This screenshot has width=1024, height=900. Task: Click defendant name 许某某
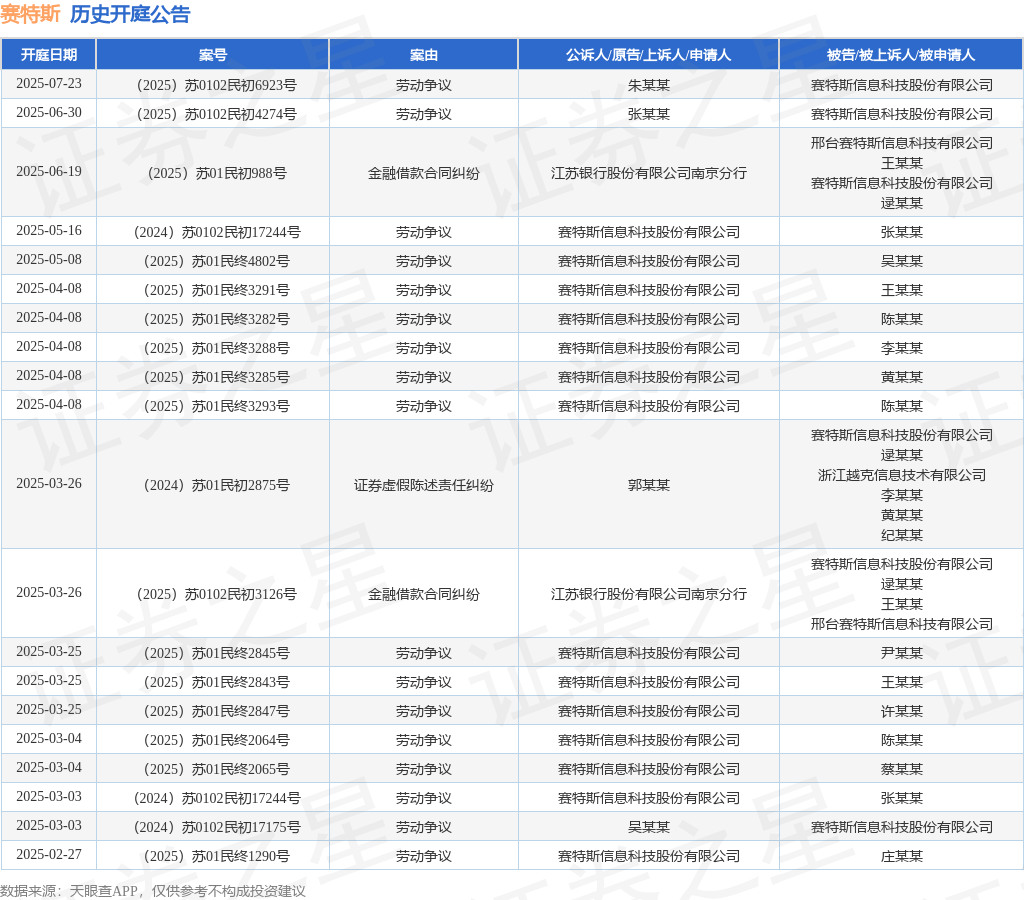coord(901,711)
